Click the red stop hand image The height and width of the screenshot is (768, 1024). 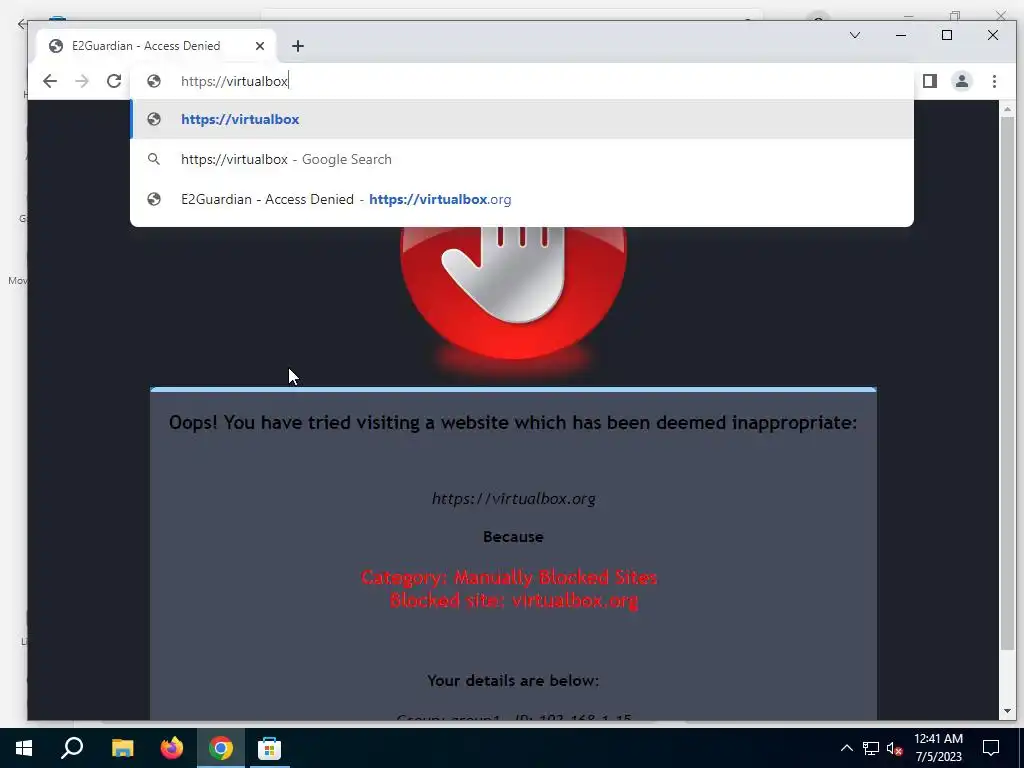click(513, 291)
